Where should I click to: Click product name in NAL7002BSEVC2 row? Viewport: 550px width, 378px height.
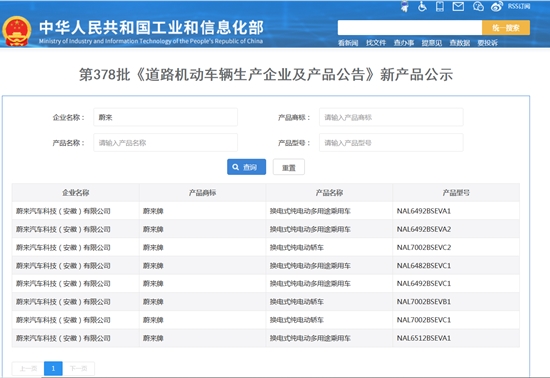[297, 248]
